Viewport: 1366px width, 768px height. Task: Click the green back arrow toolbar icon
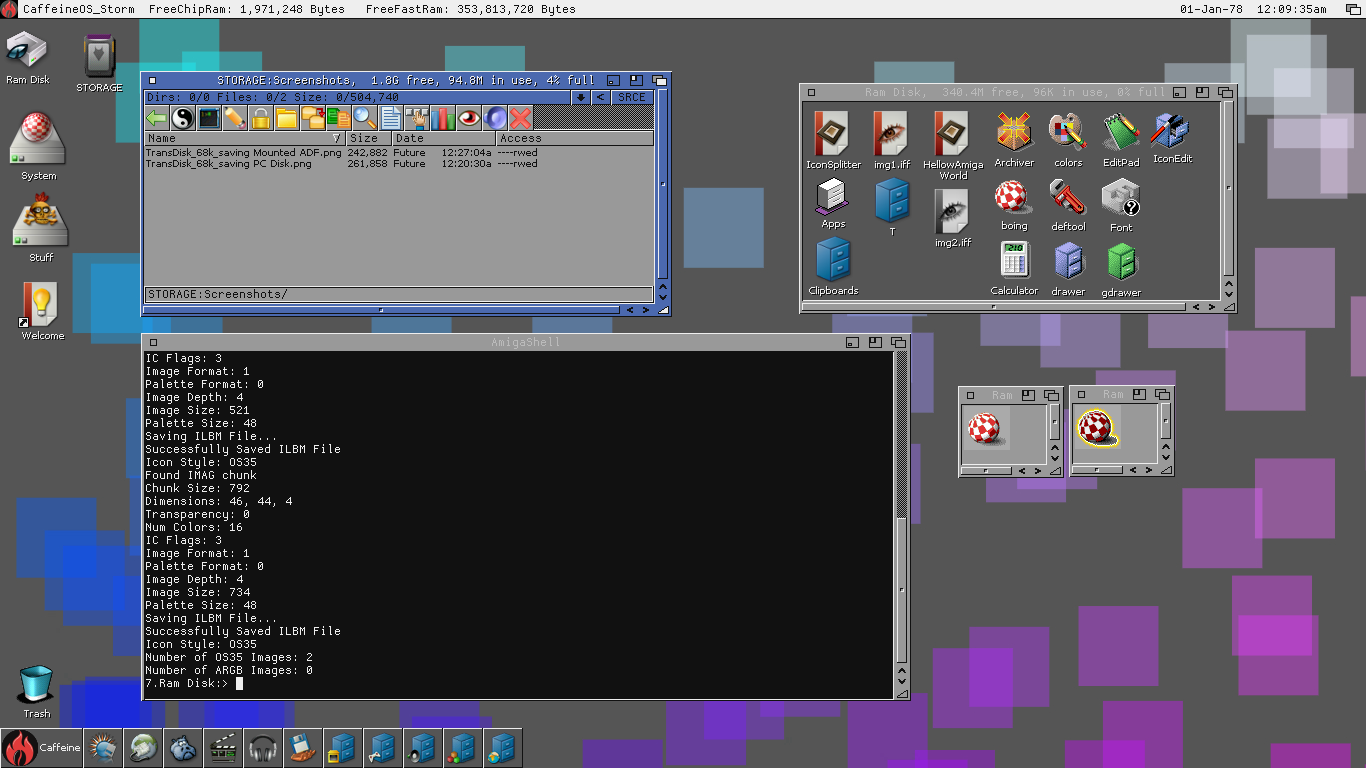click(156, 118)
